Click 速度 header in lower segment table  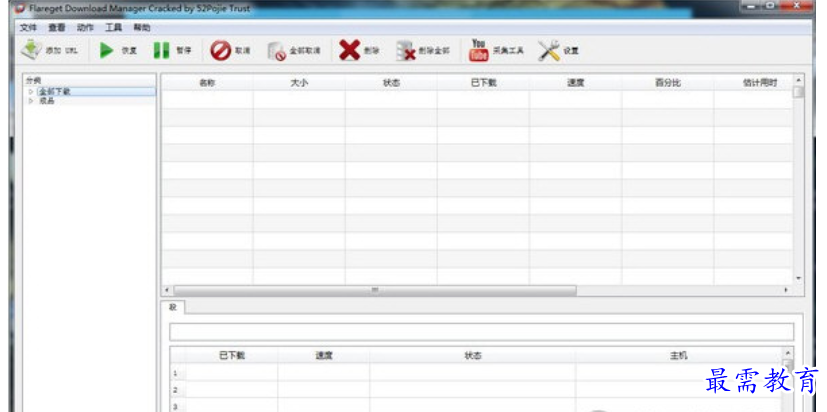point(323,356)
